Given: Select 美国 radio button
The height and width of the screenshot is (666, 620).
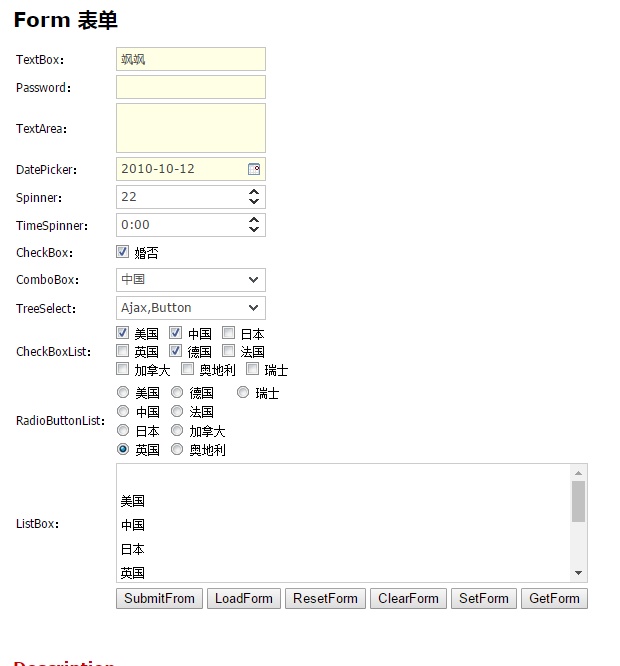Looking at the screenshot, I should 123,392.
